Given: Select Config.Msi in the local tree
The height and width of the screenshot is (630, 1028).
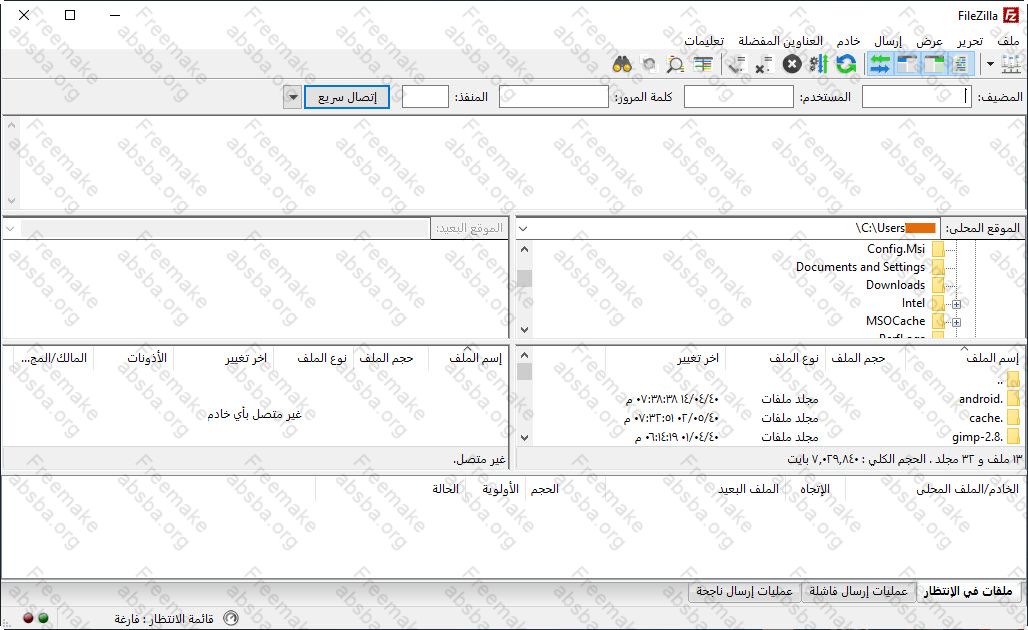Looking at the screenshot, I should pos(896,249).
